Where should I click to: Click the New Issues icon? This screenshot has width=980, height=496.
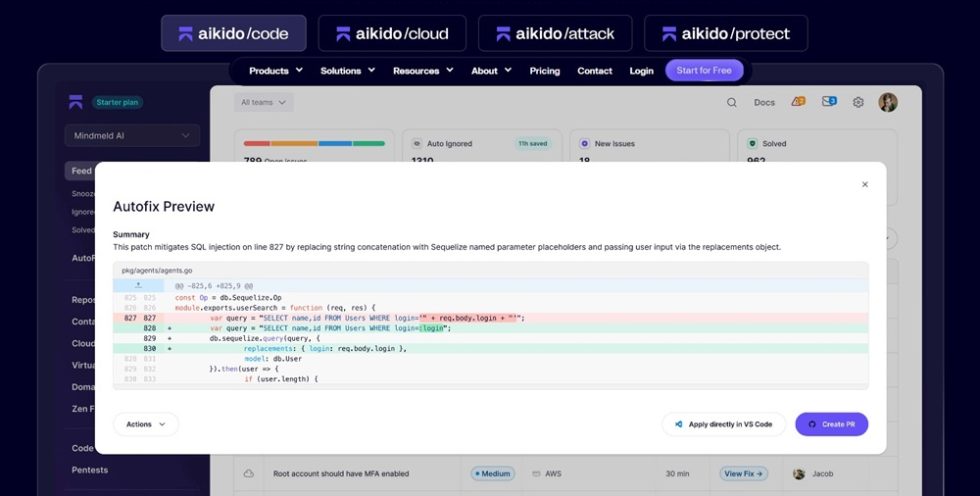coord(584,144)
